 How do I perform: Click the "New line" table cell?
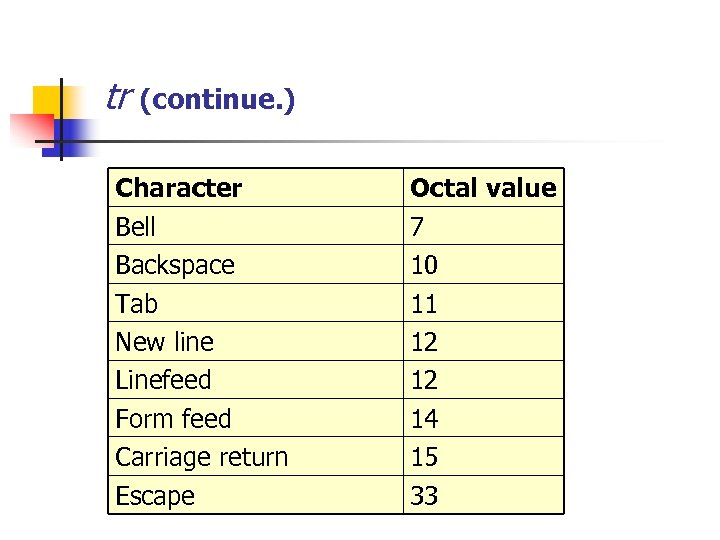(165, 342)
